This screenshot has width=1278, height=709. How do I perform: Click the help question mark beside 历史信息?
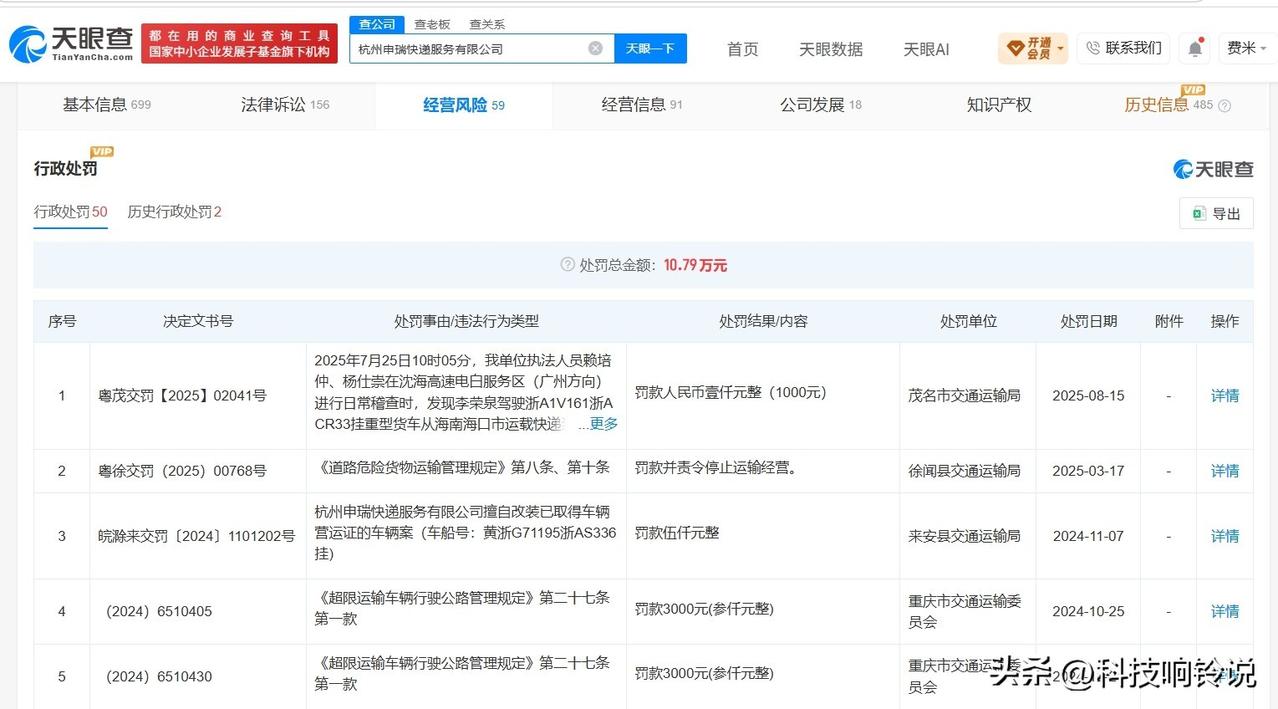(1224, 106)
